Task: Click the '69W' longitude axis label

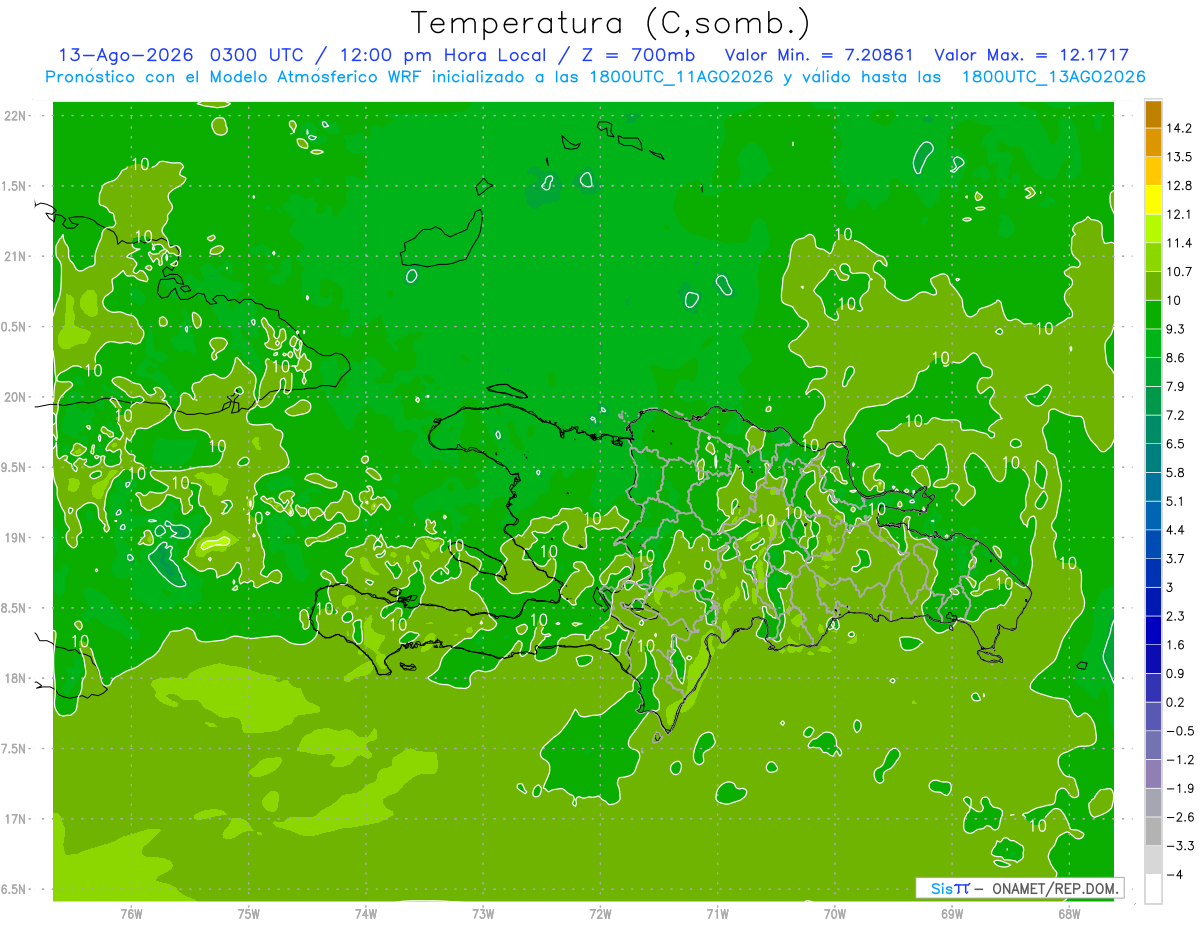Action: pyautogui.click(x=951, y=913)
